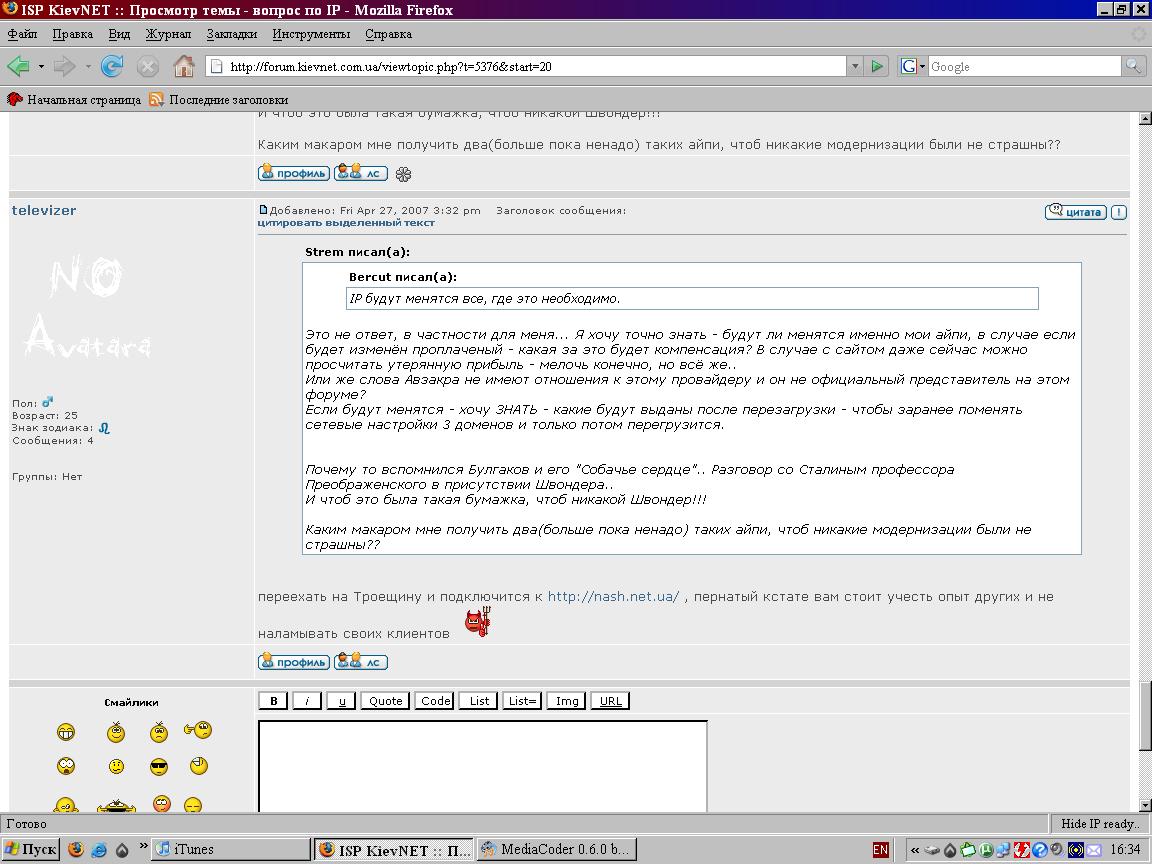Click the Stop loading toolbar icon
The width and height of the screenshot is (1152, 864).
pos(148,67)
